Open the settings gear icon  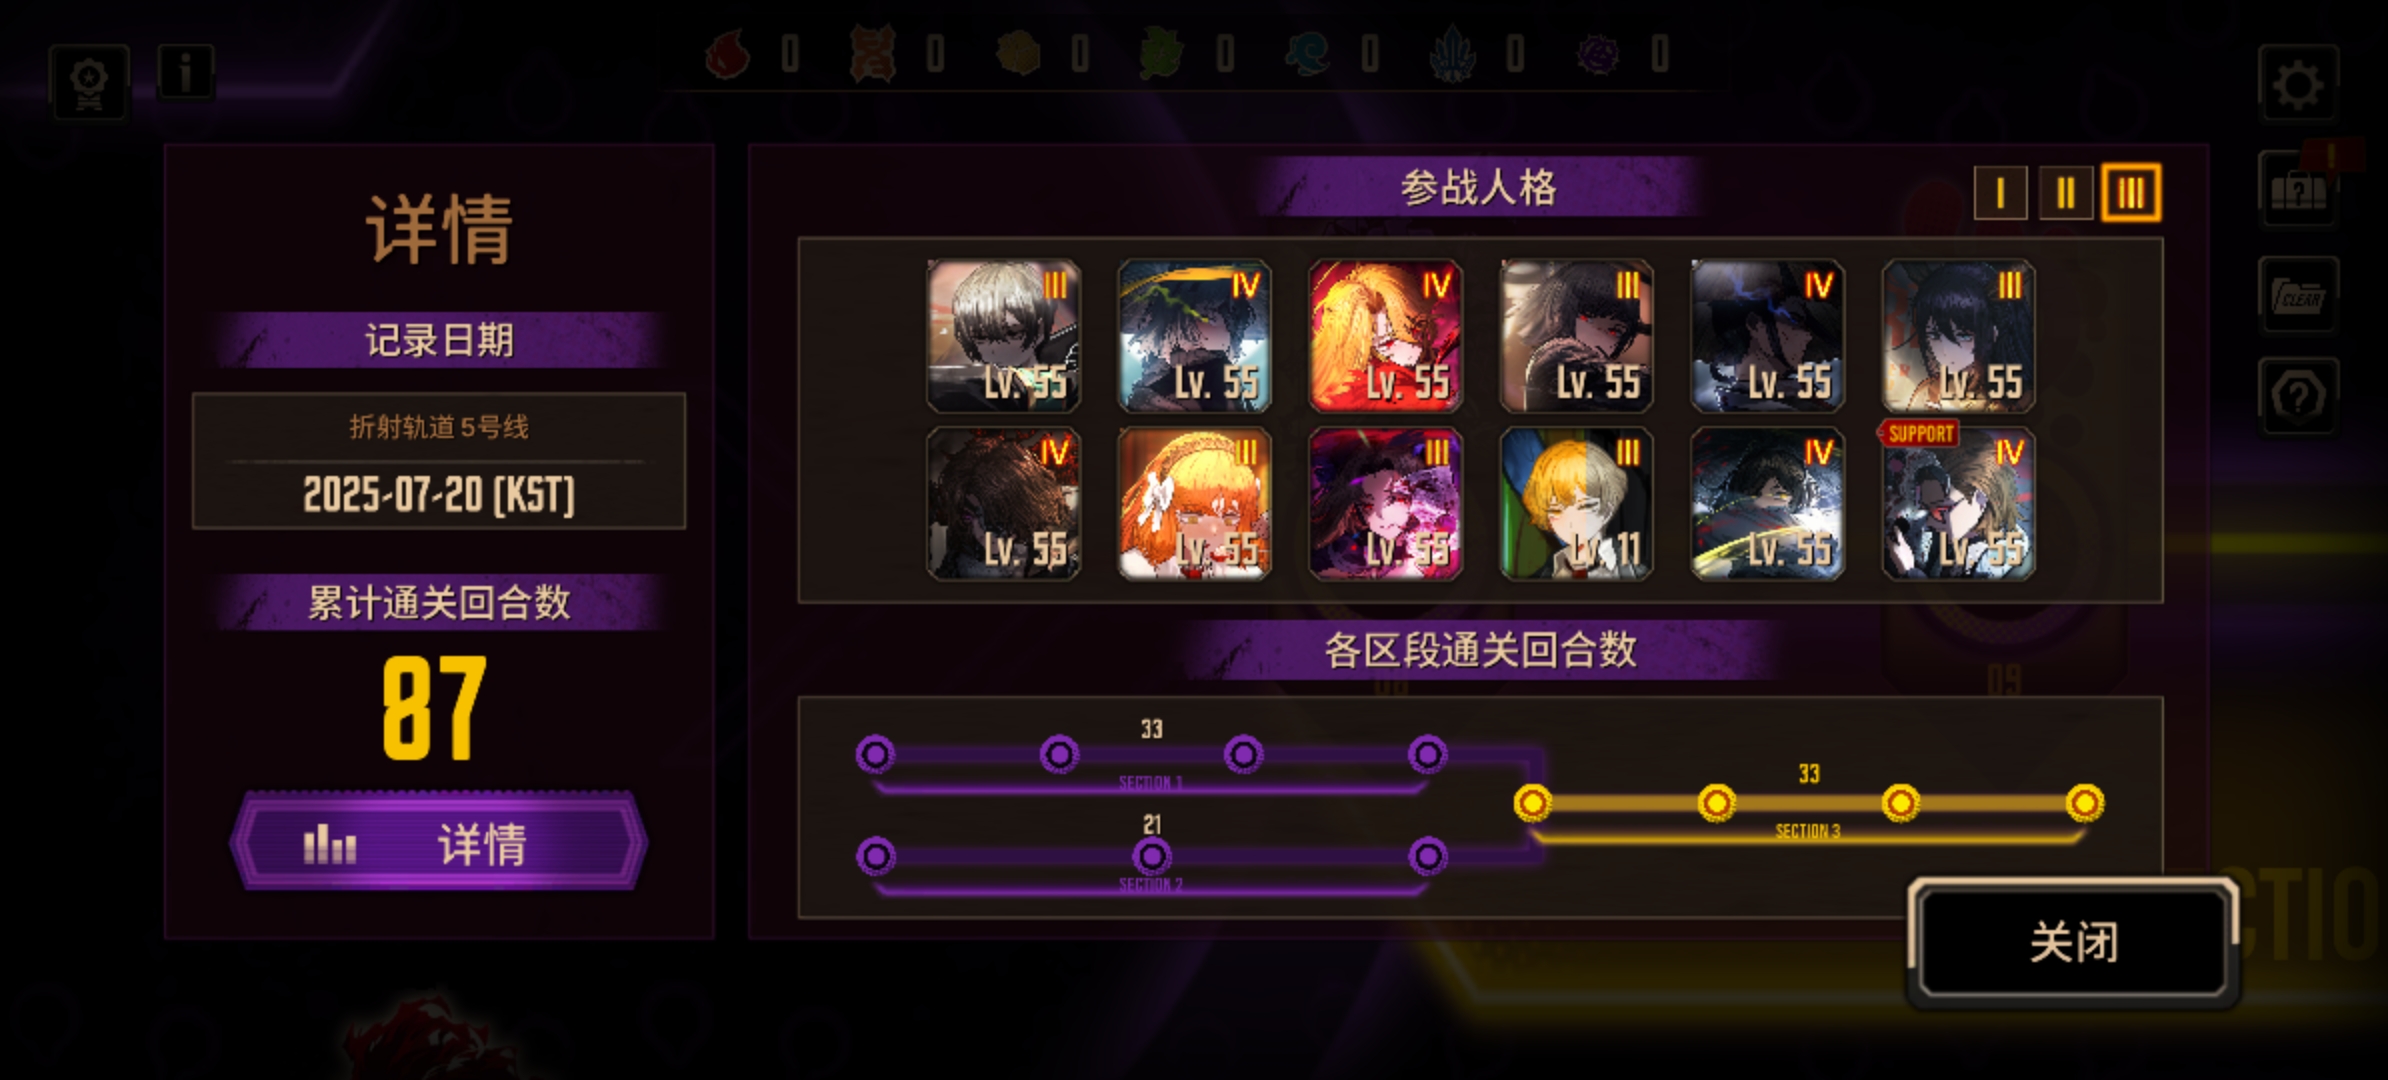click(2297, 84)
